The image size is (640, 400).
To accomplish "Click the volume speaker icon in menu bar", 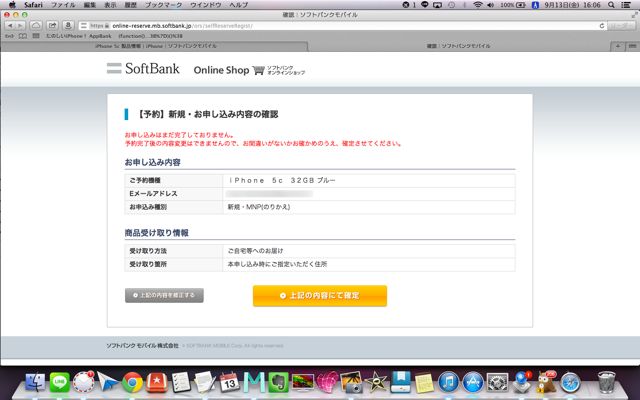I will tap(490, 5).
